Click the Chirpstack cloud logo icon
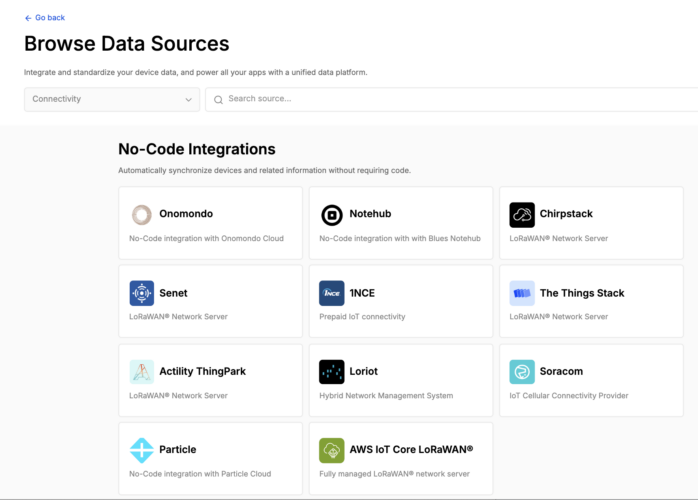 coord(522,215)
